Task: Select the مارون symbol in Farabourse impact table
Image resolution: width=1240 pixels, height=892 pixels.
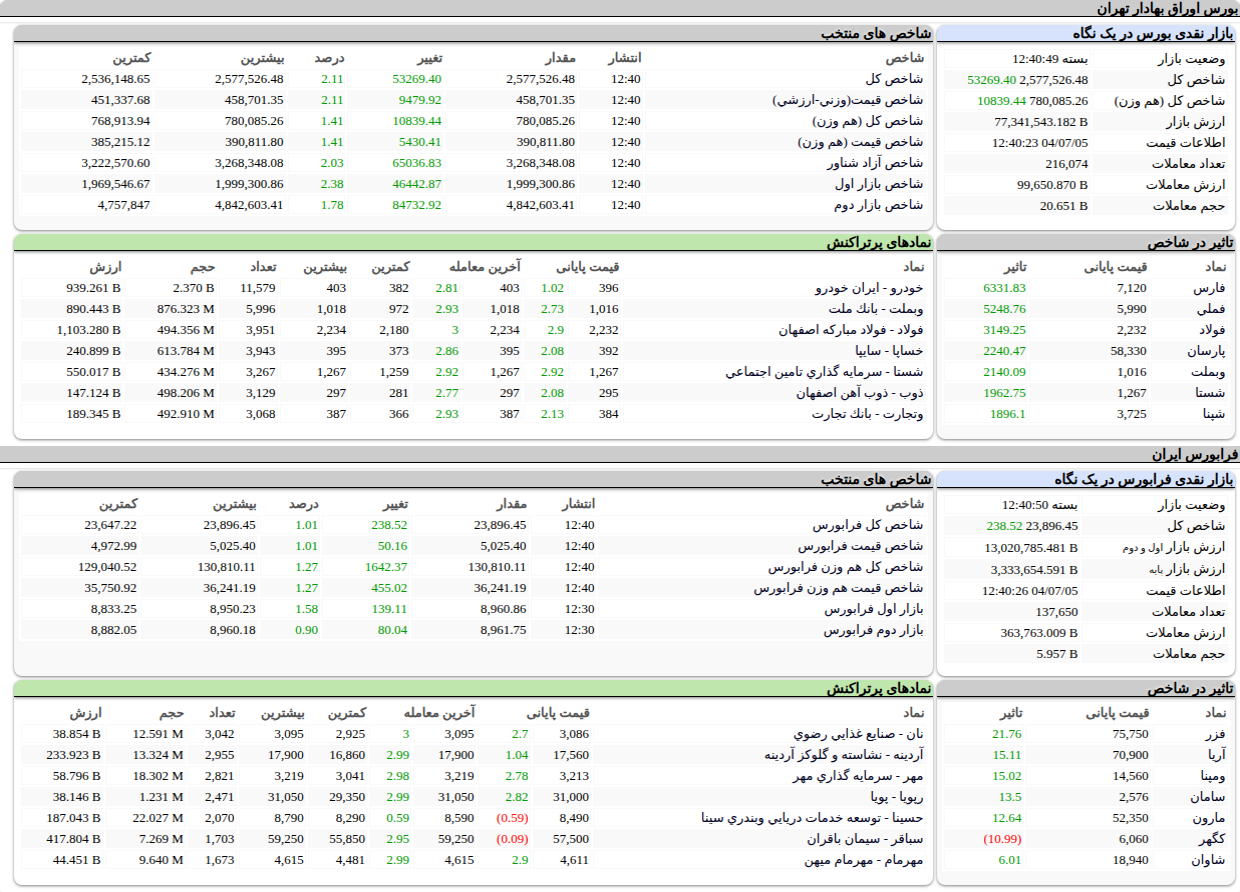Action: click(x=1209, y=818)
